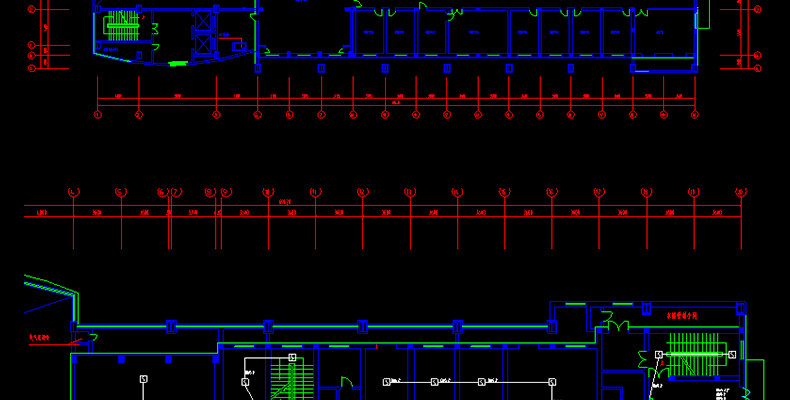Select the green staircase symbol in the upper floor plan
This screenshot has height=400, width=790.
122,26
